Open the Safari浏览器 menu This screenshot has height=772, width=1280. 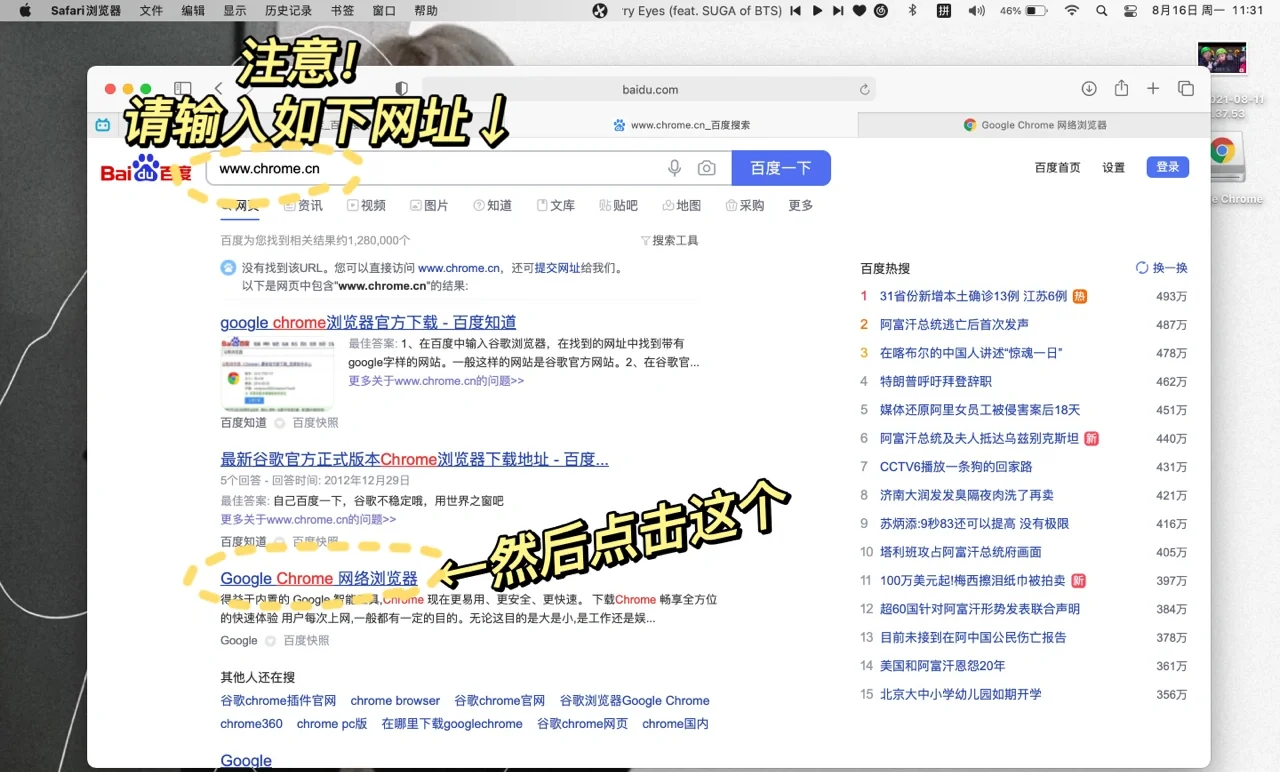[86, 11]
